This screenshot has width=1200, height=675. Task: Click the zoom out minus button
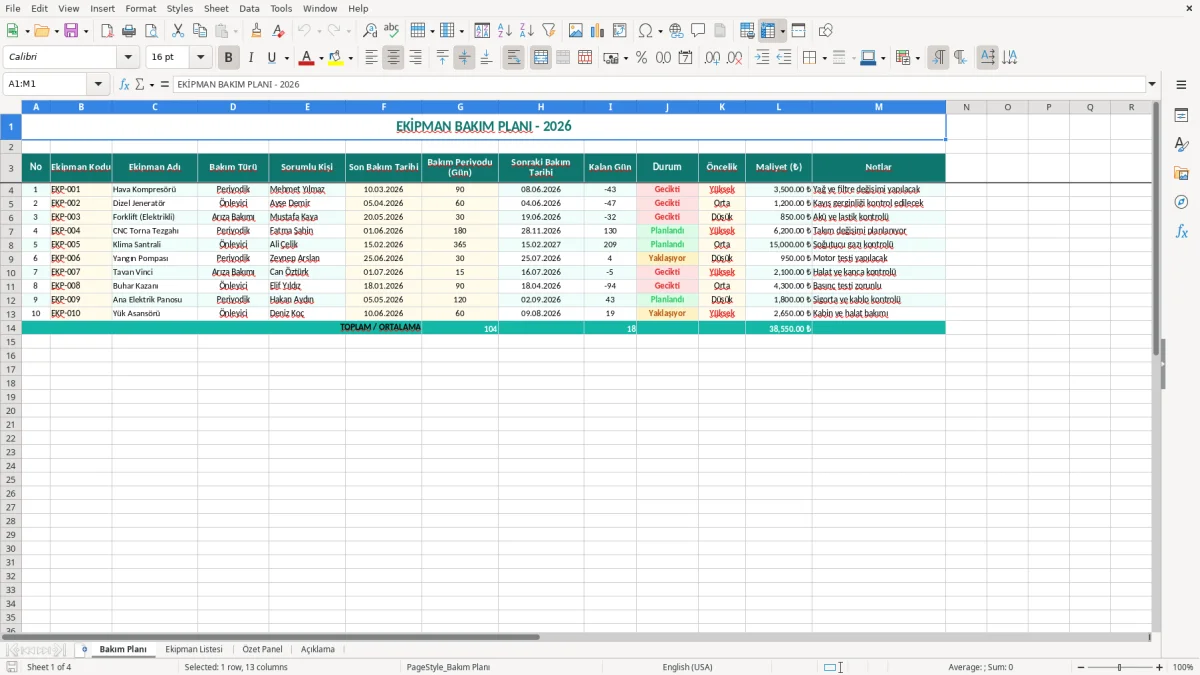[1079, 667]
